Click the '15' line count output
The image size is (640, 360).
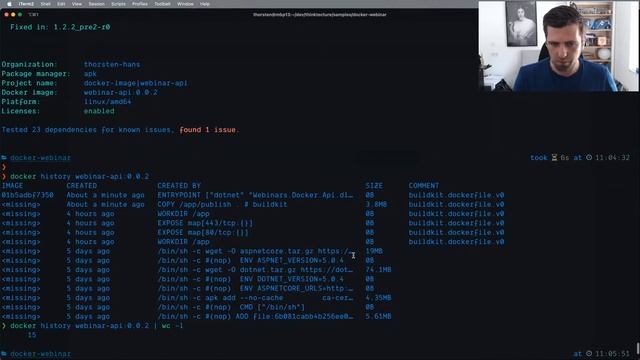(x=32, y=335)
